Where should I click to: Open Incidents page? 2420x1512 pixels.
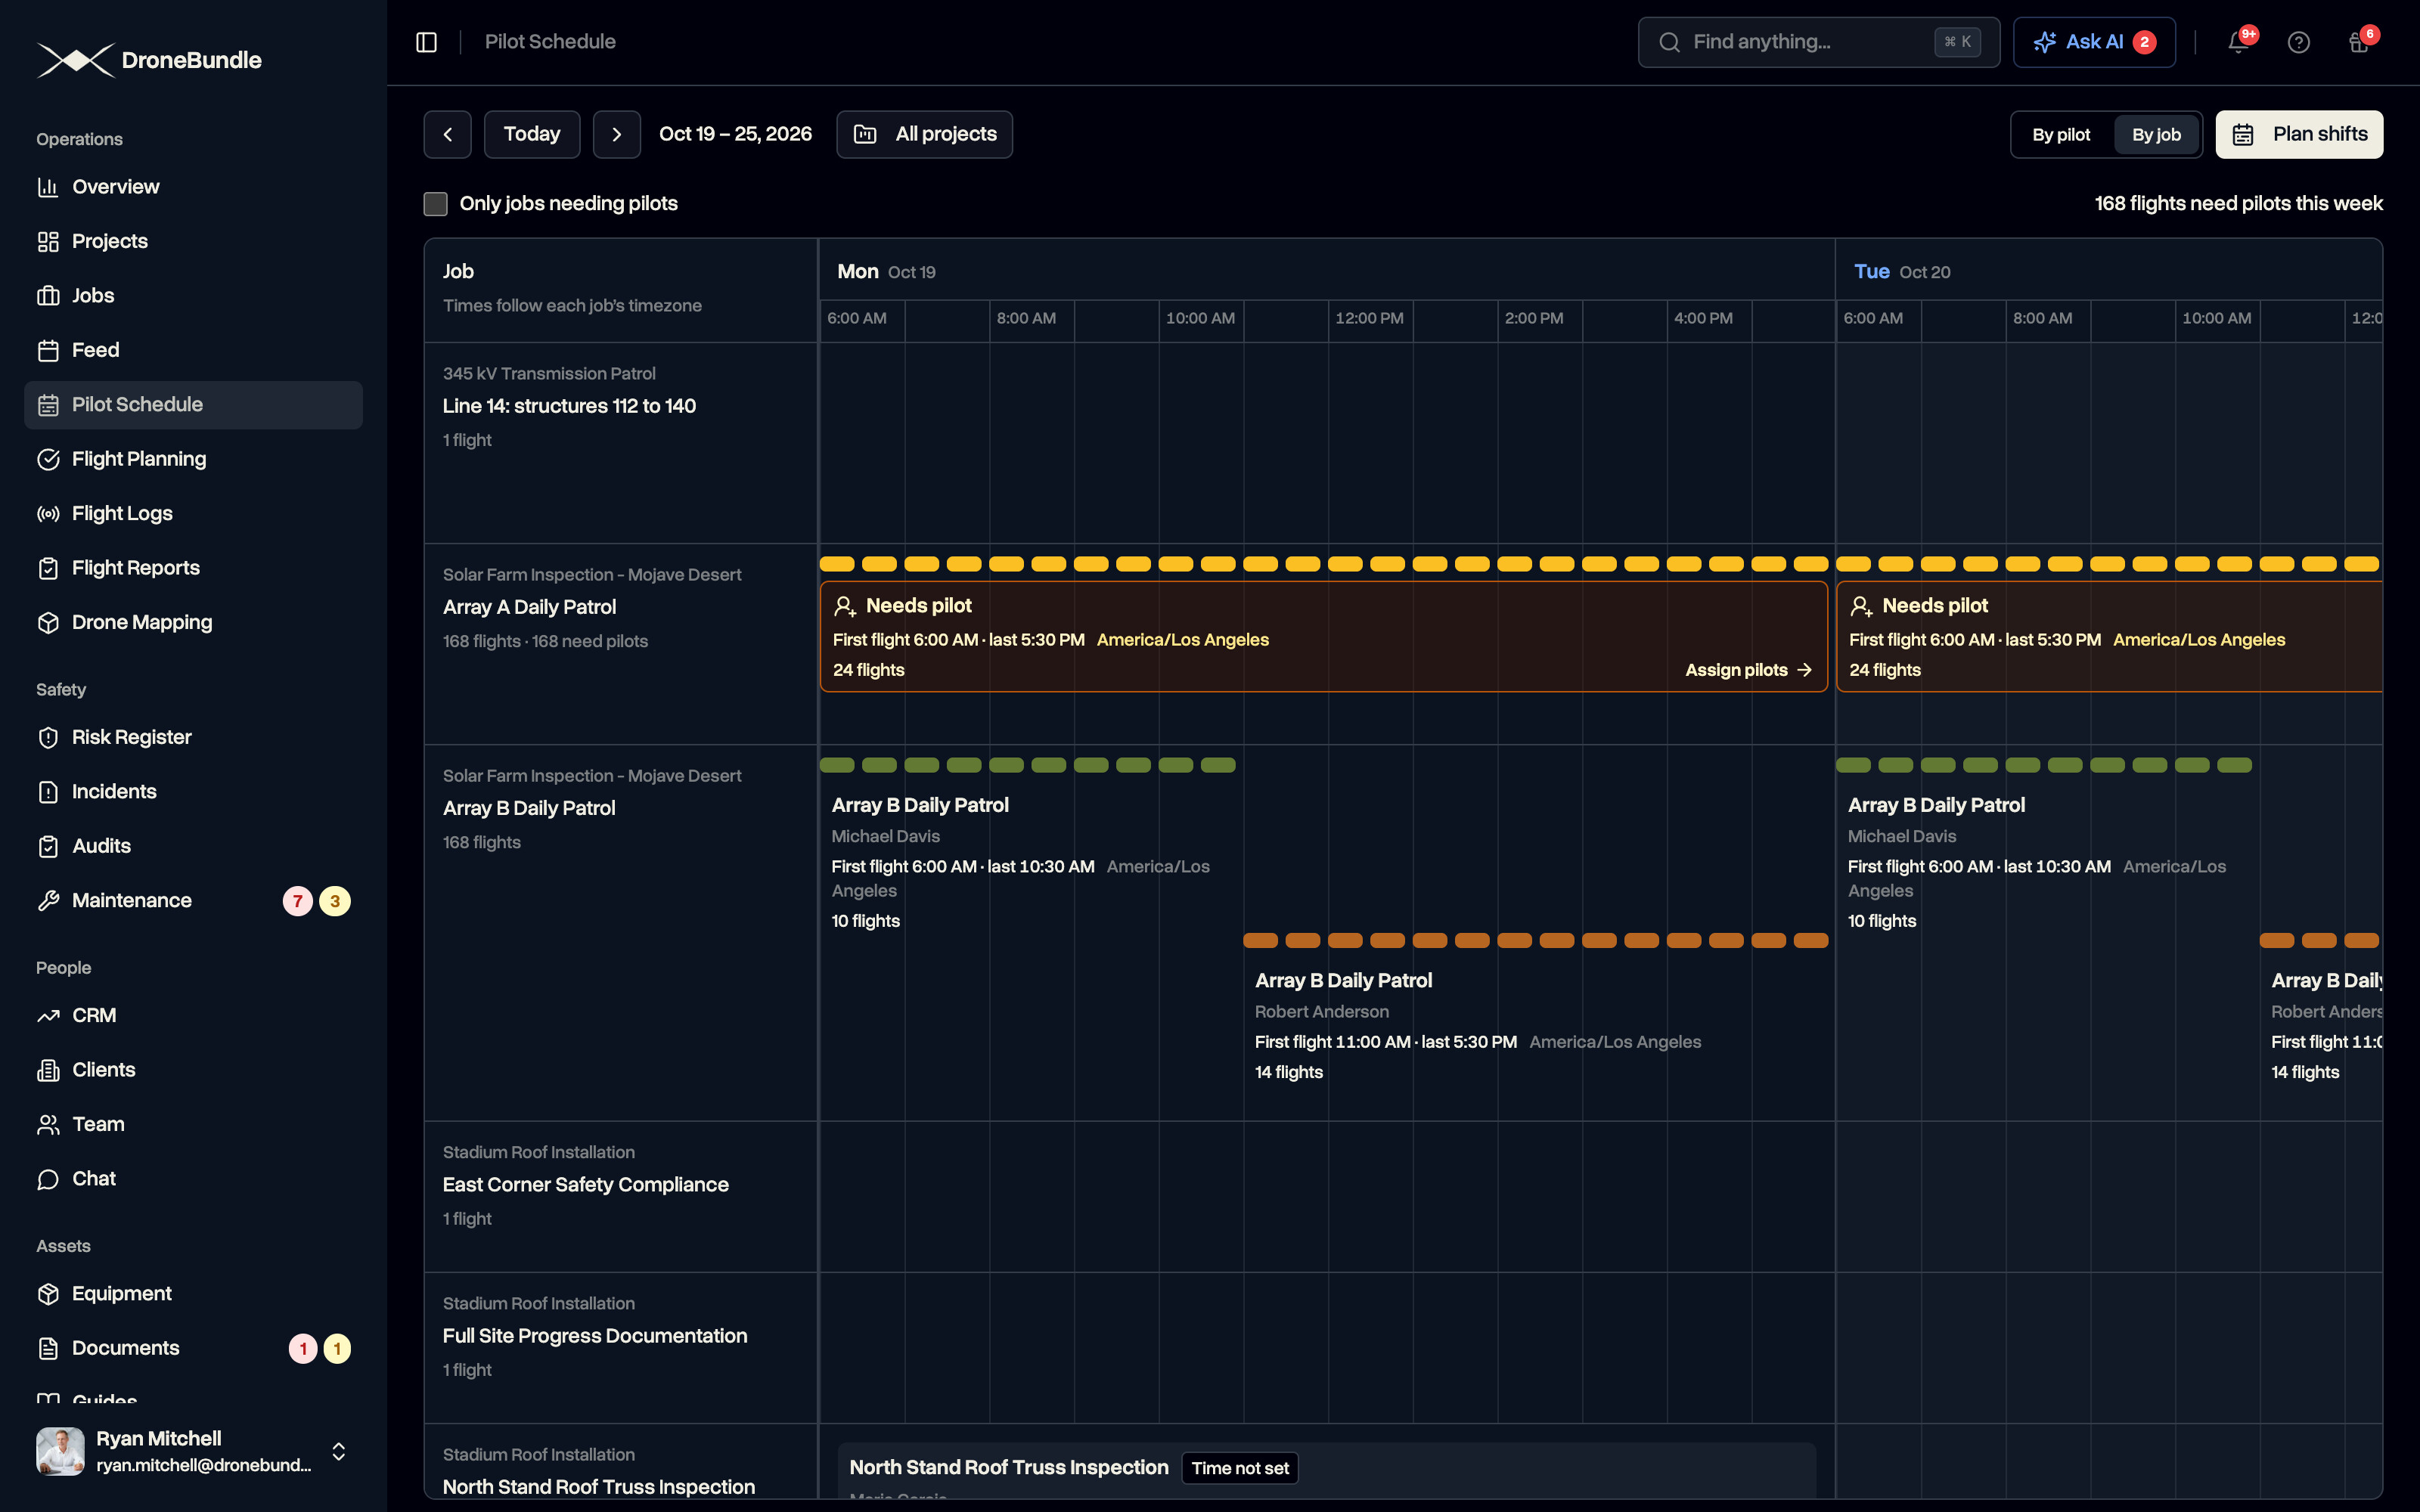coord(193,792)
